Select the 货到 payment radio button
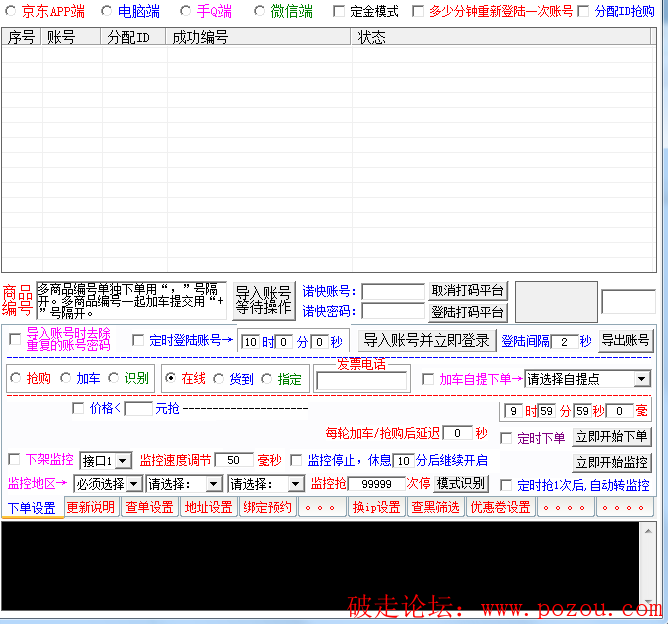This screenshot has width=668, height=624. 219,378
